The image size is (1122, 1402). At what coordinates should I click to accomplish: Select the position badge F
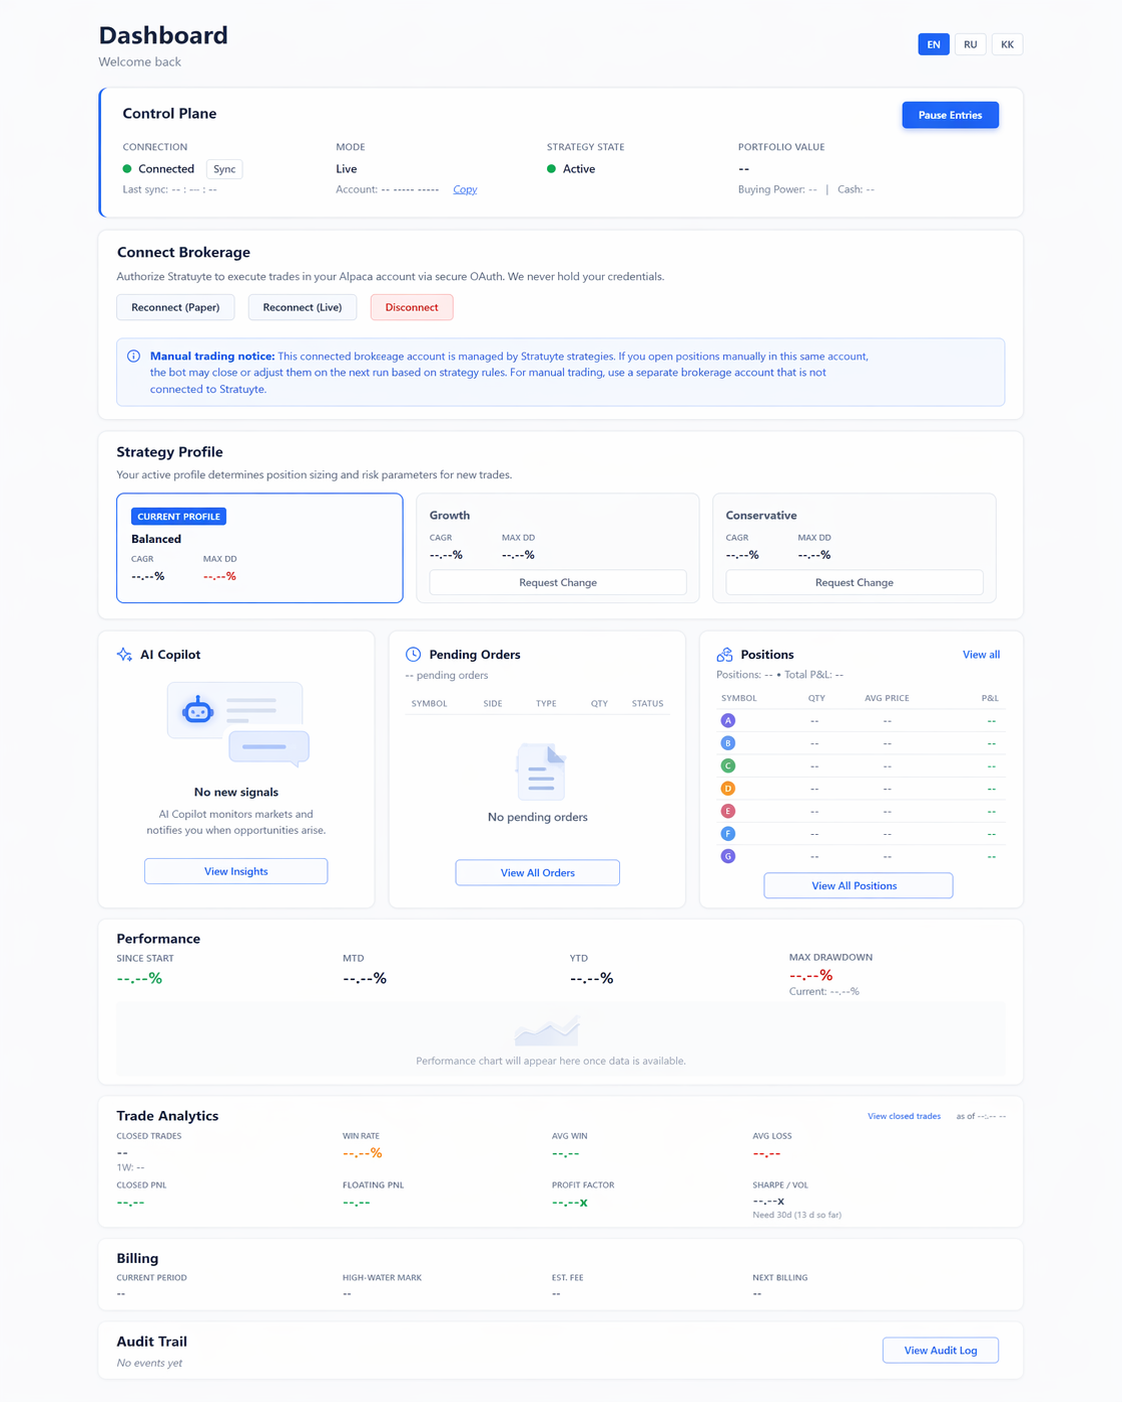pos(728,834)
